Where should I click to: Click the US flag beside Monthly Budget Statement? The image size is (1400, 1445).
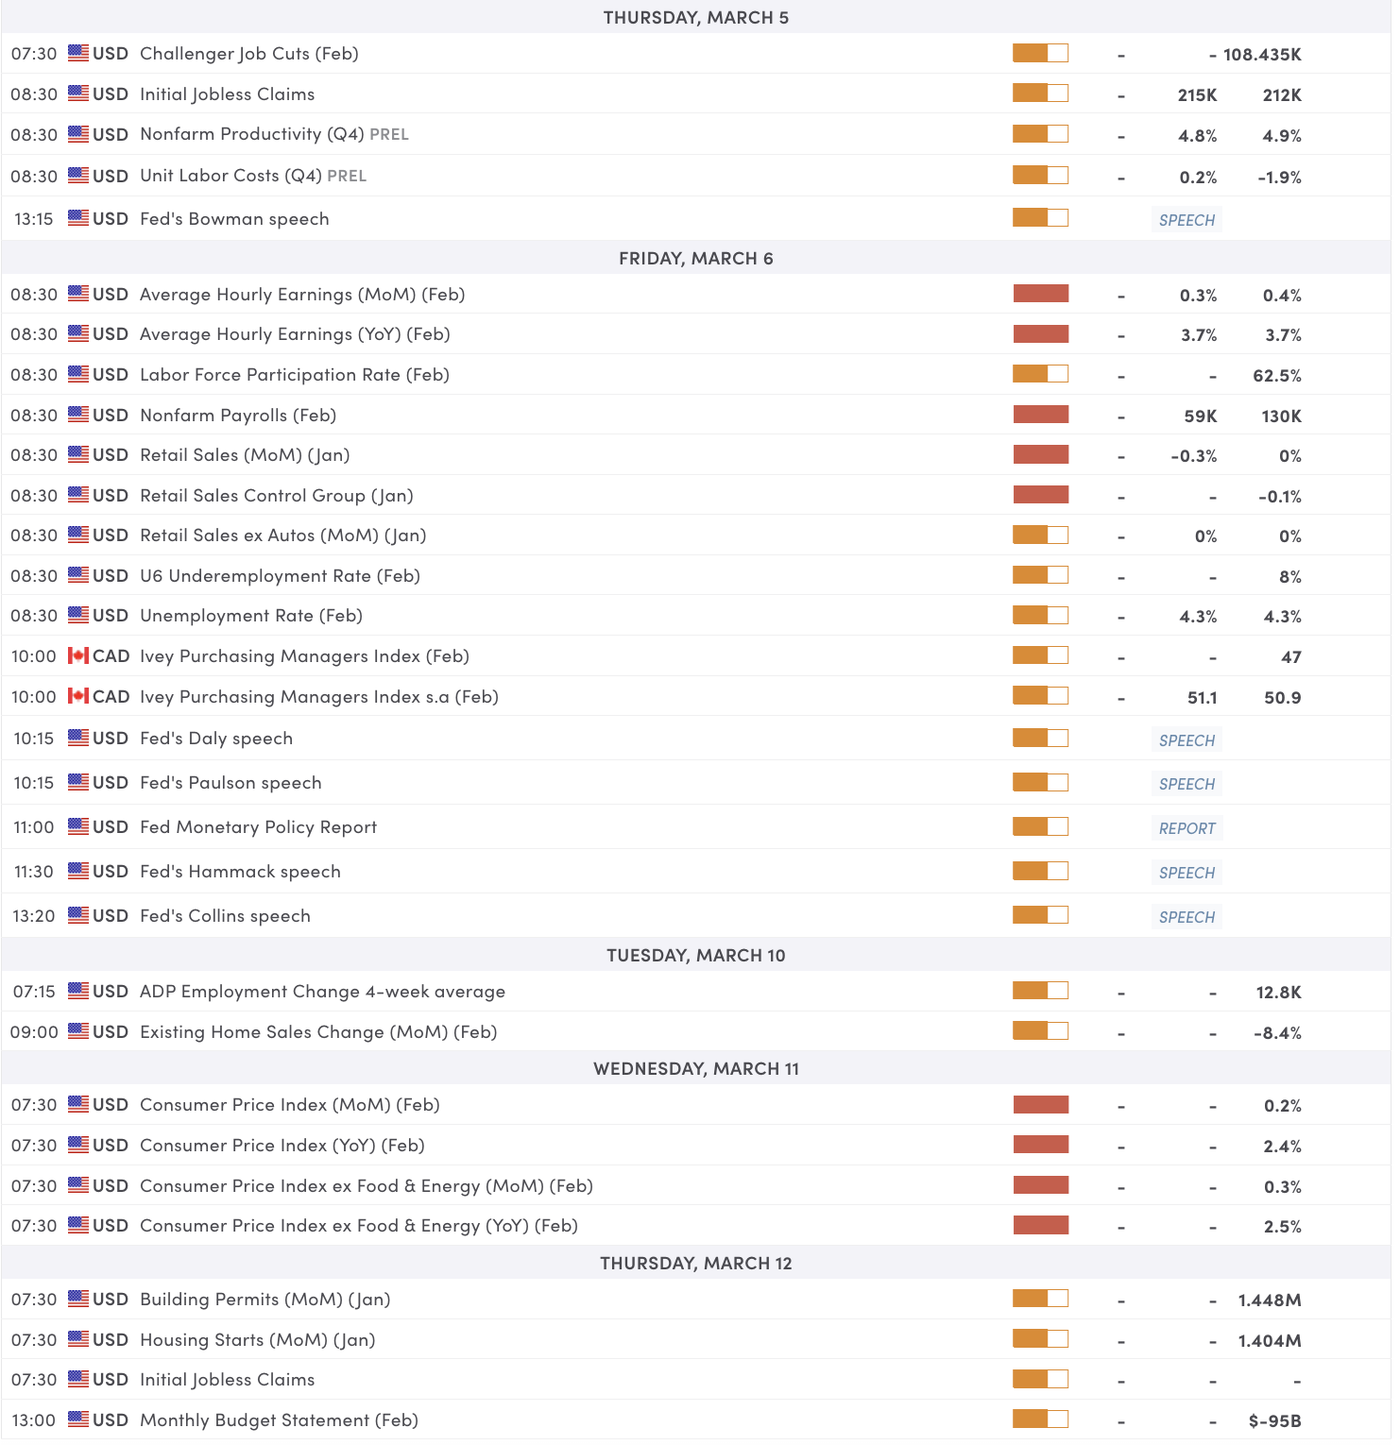pyautogui.click(x=78, y=1420)
